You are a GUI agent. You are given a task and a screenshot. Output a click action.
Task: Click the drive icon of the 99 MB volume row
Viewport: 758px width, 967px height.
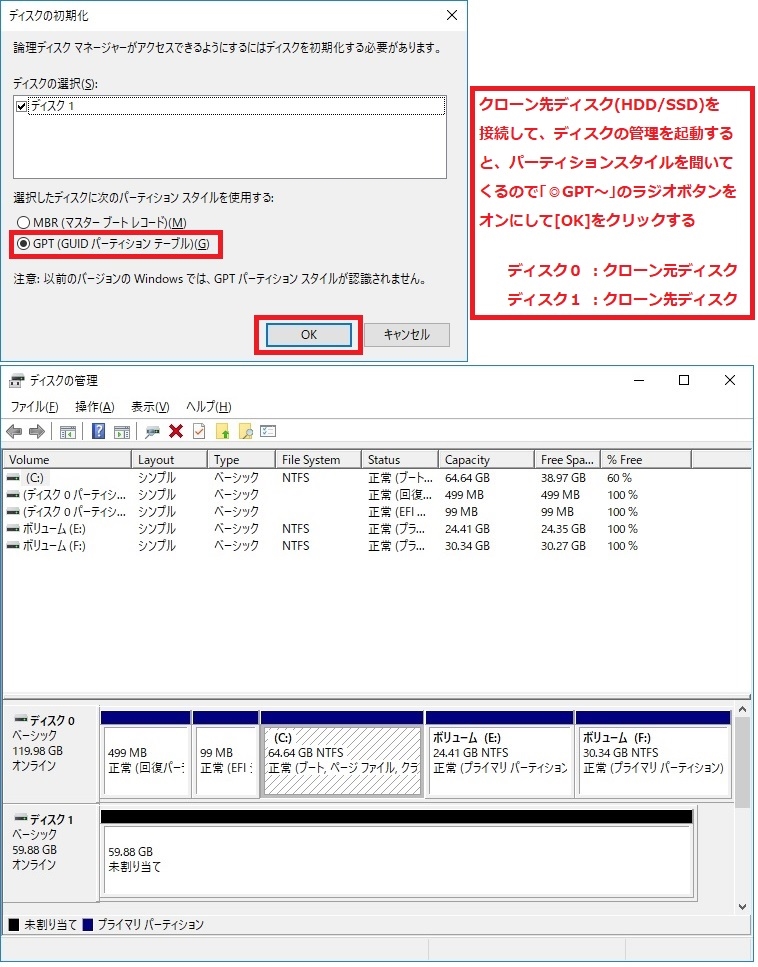coord(13,512)
